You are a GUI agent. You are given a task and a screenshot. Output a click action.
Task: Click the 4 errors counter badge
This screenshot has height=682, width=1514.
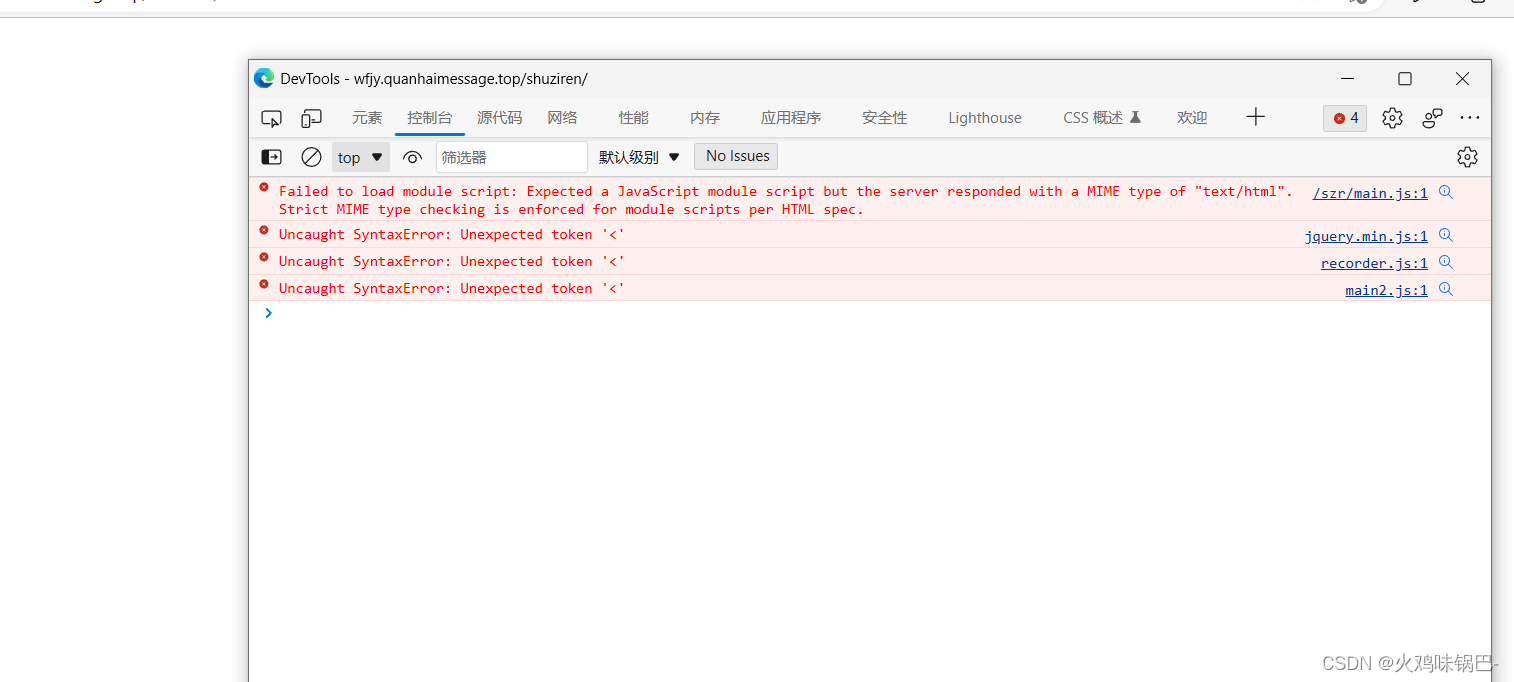point(1345,118)
